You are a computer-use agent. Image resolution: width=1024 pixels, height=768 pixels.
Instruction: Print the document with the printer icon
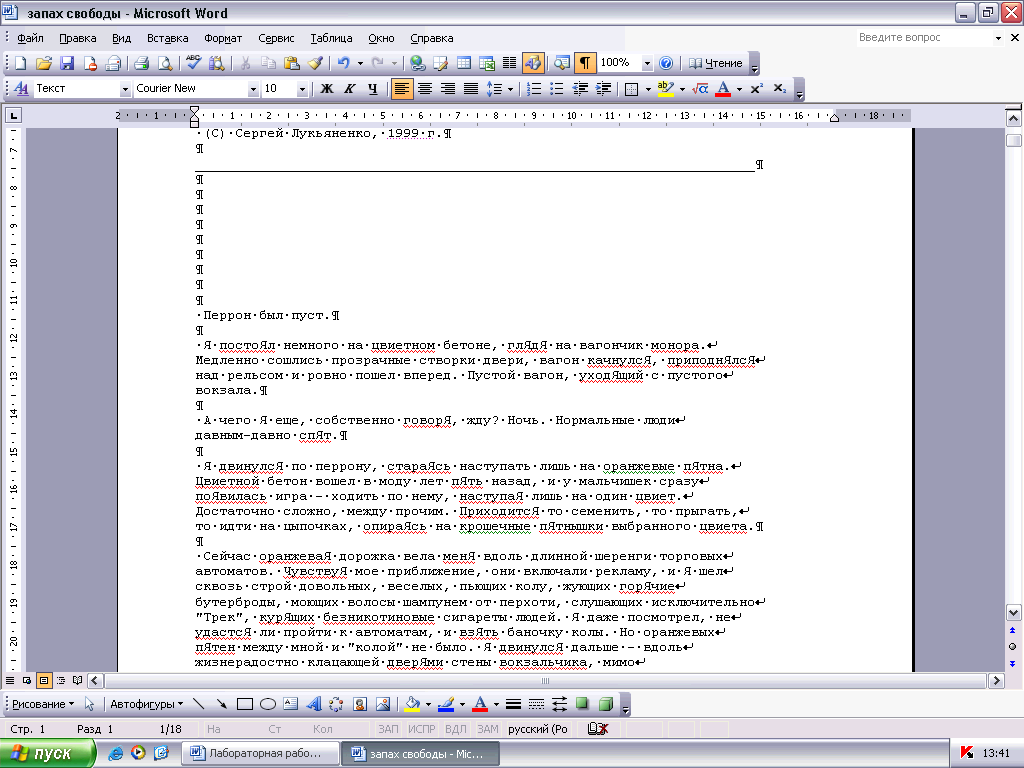click(x=141, y=63)
